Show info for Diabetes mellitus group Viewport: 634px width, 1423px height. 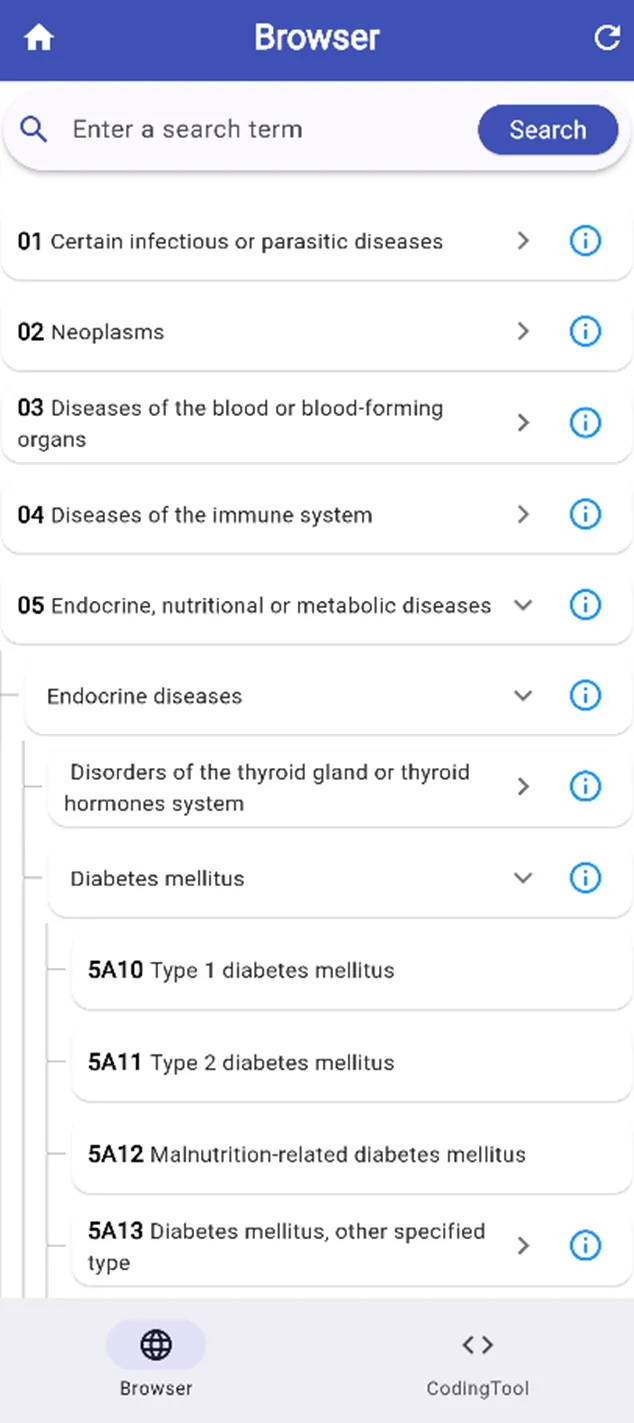585,878
